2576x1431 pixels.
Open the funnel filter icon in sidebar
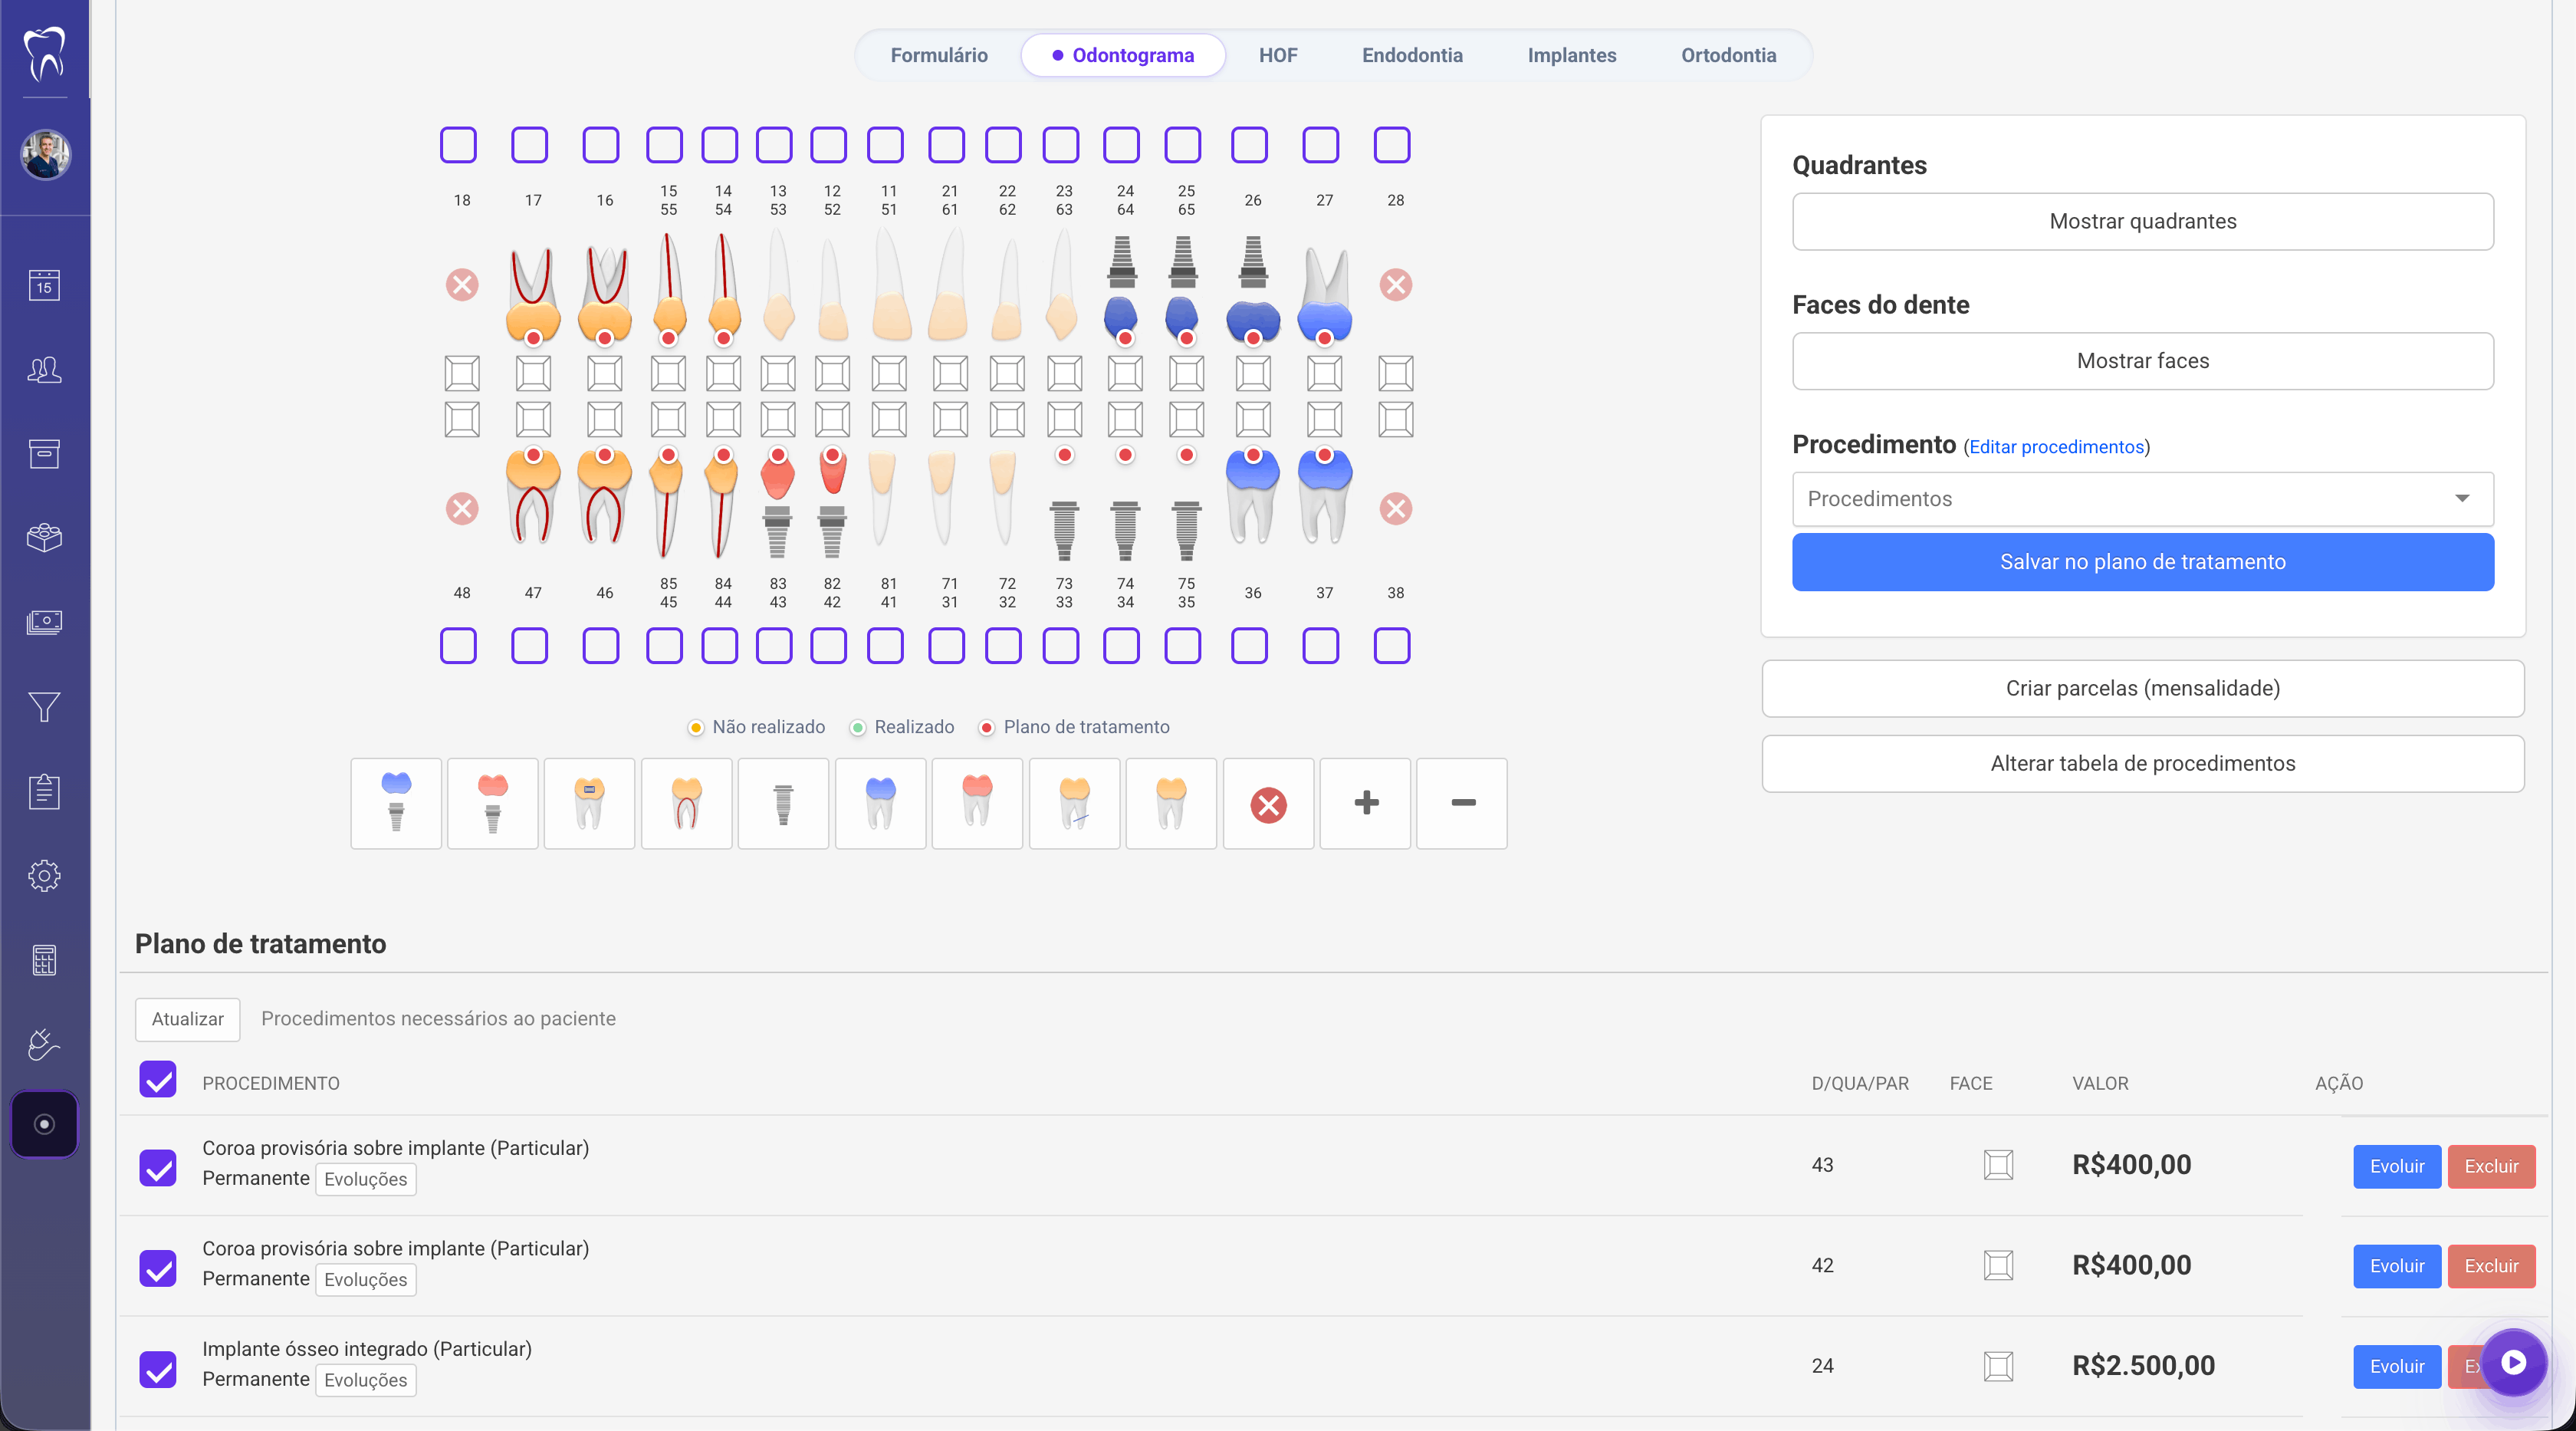(x=44, y=707)
